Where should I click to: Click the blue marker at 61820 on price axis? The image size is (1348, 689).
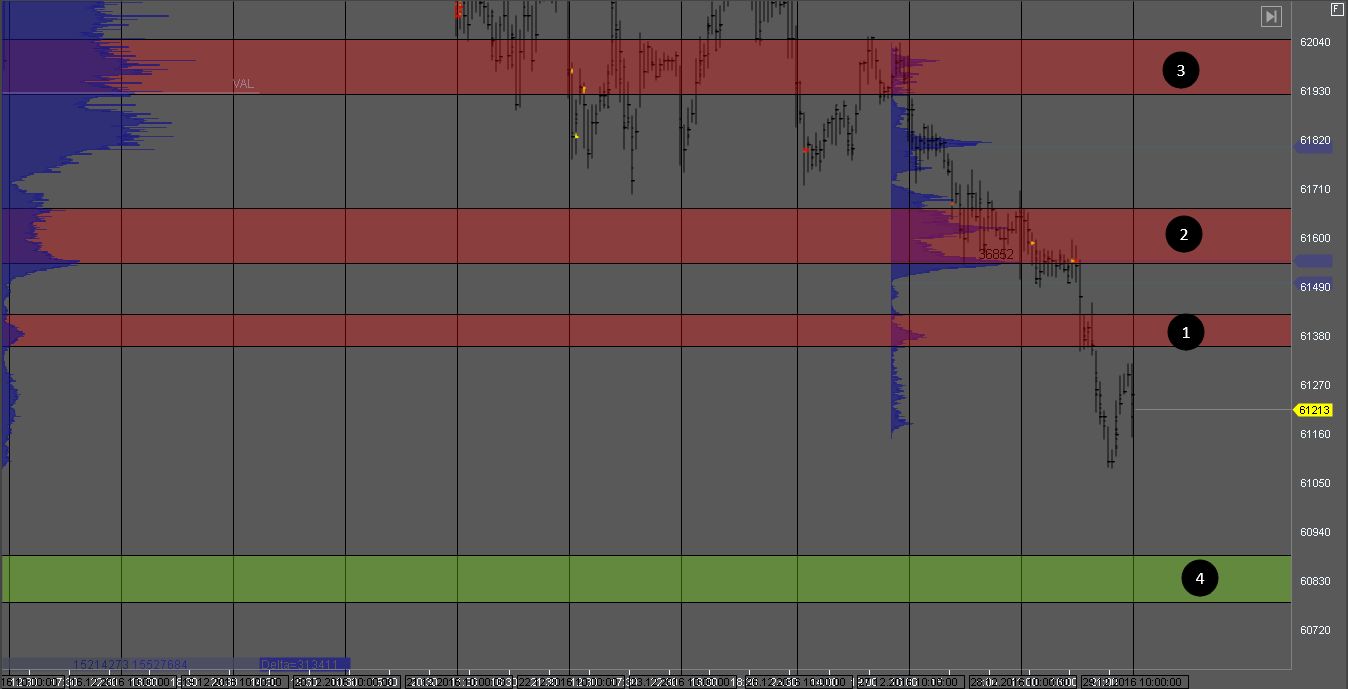click(x=1314, y=143)
